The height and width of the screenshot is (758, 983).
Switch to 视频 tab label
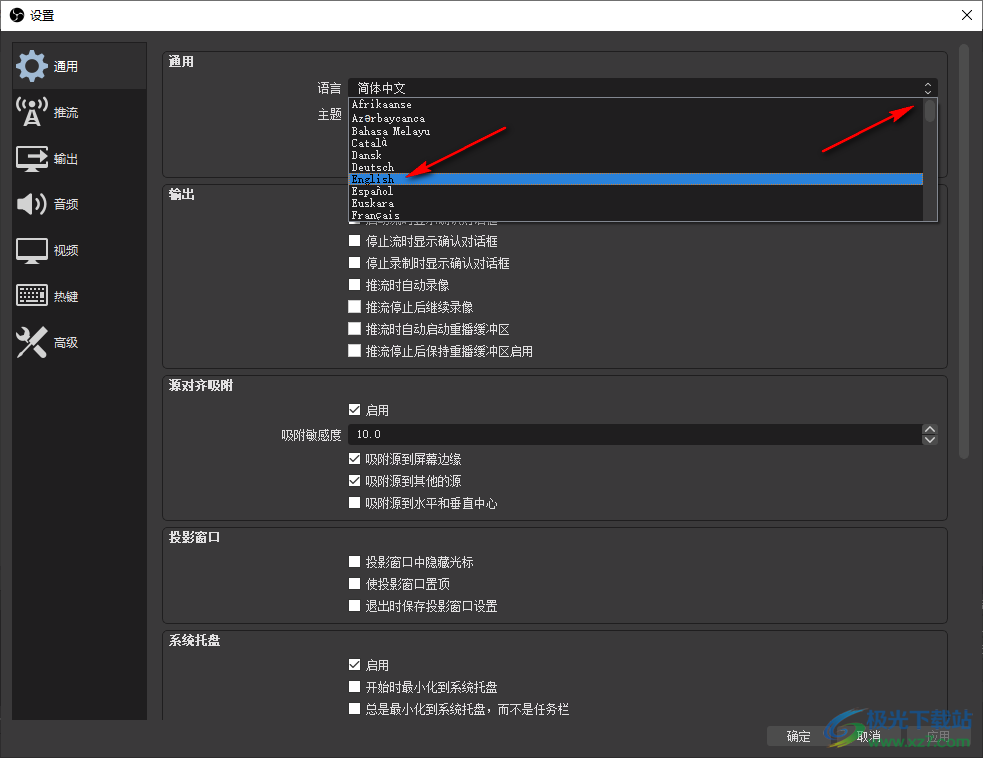coord(66,251)
